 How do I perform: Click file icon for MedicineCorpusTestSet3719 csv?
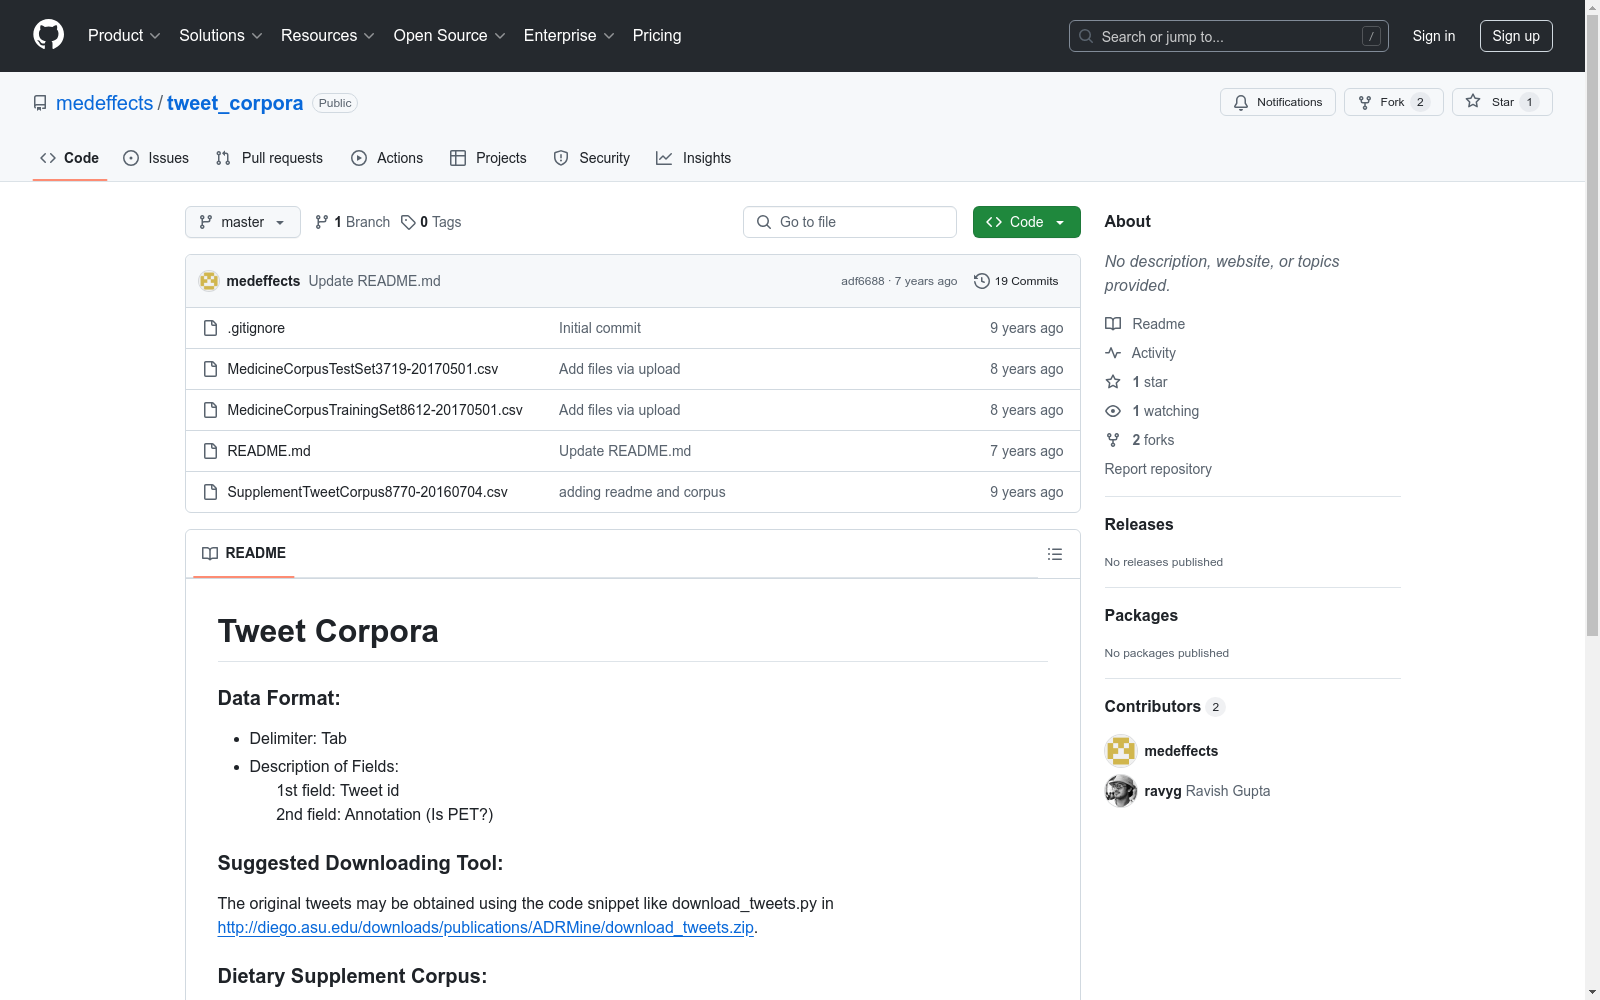point(210,369)
